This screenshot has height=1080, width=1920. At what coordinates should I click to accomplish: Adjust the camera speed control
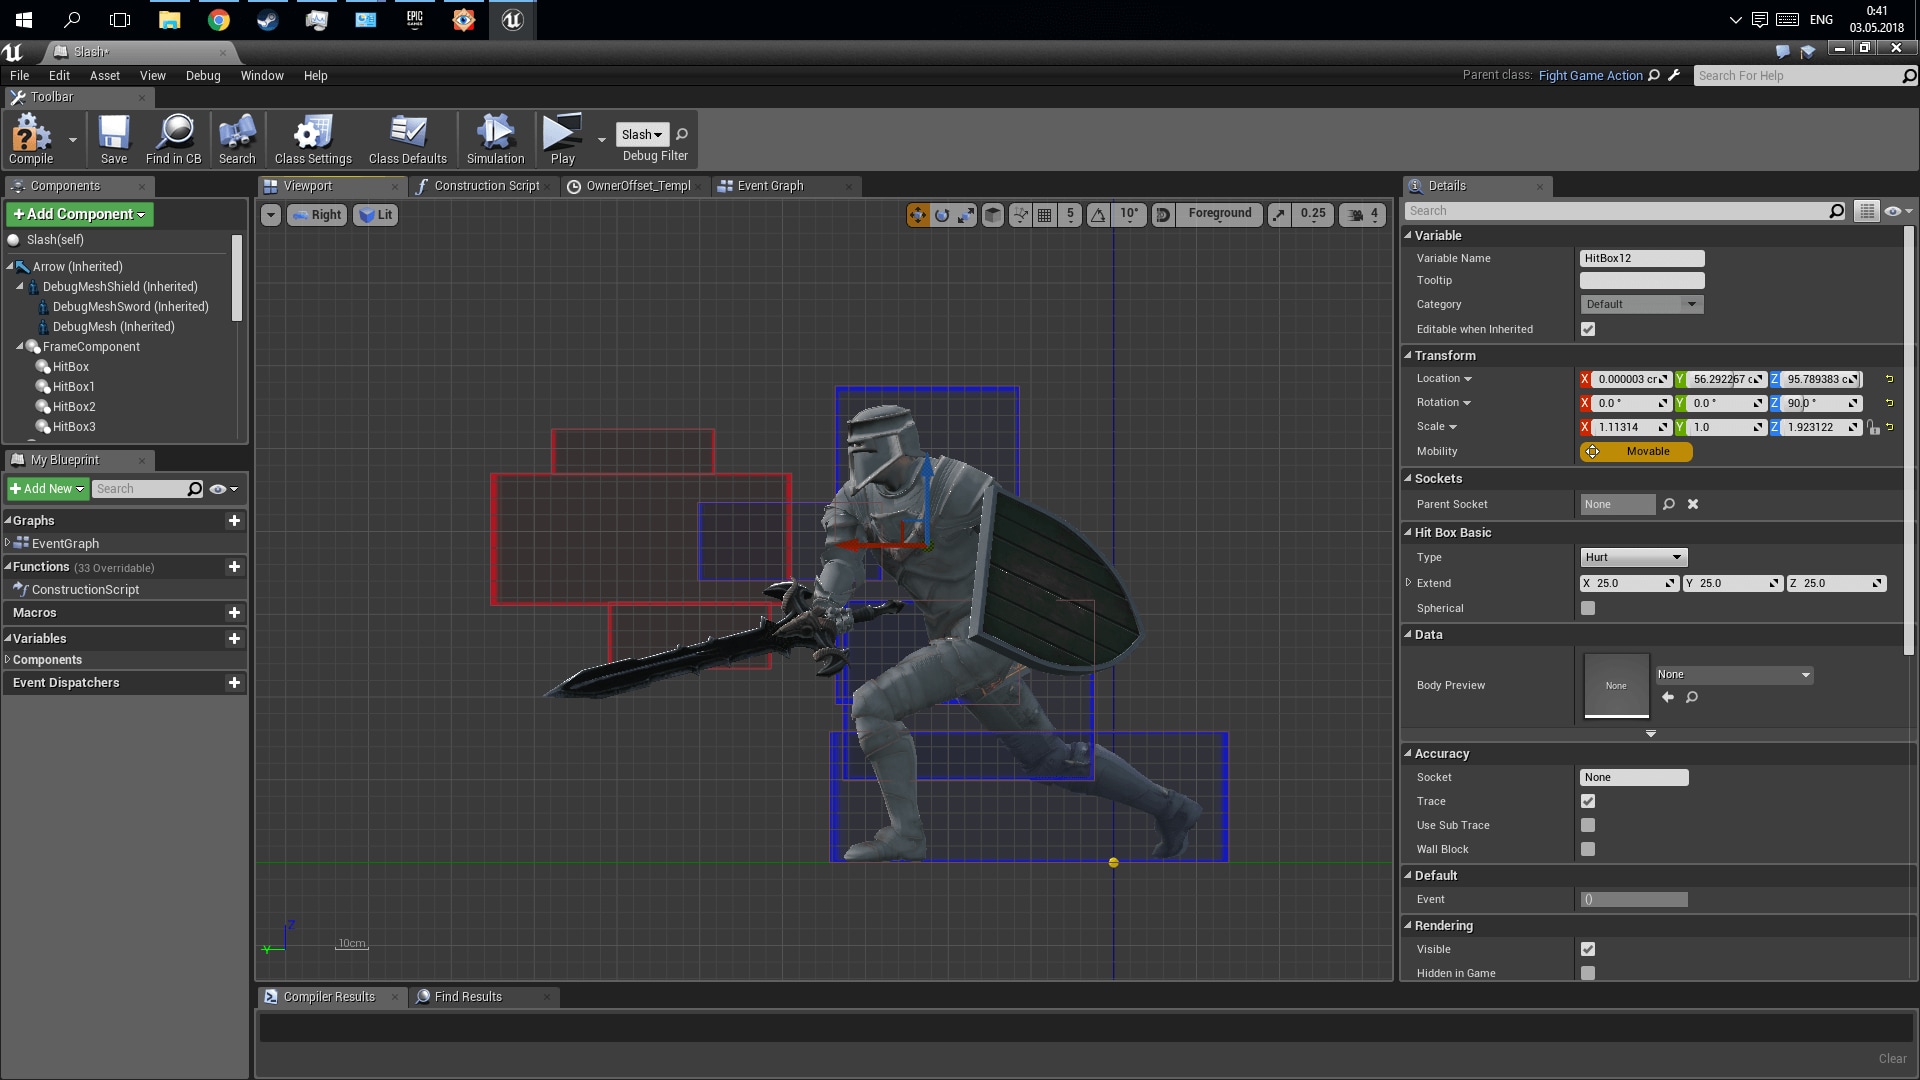1362,214
